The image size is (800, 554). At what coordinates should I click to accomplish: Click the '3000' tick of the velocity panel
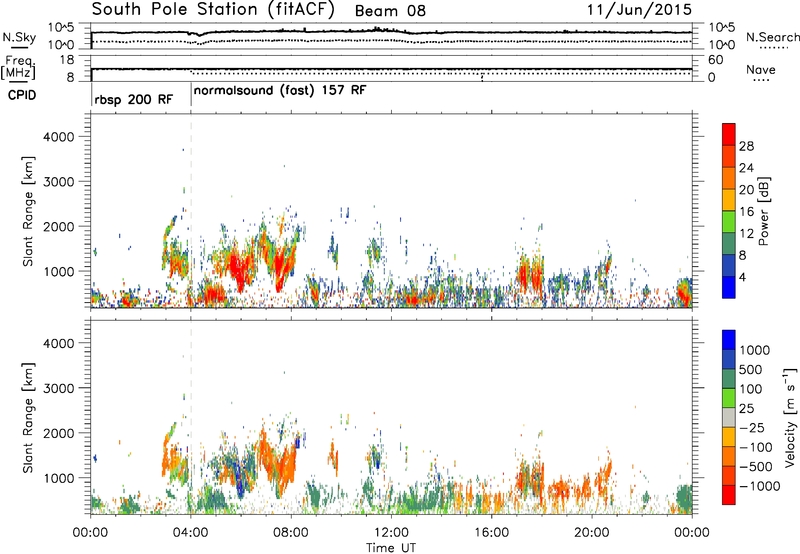[x=59, y=388]
